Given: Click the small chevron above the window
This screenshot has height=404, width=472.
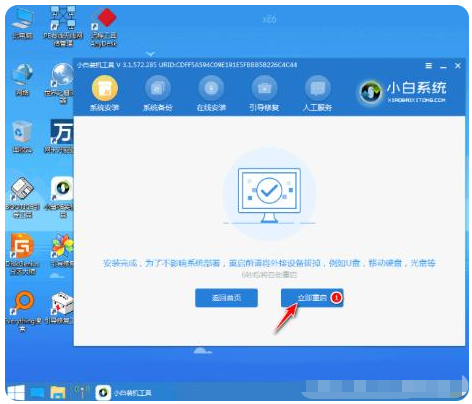Looking at the screenshot, I should (151, 54).
